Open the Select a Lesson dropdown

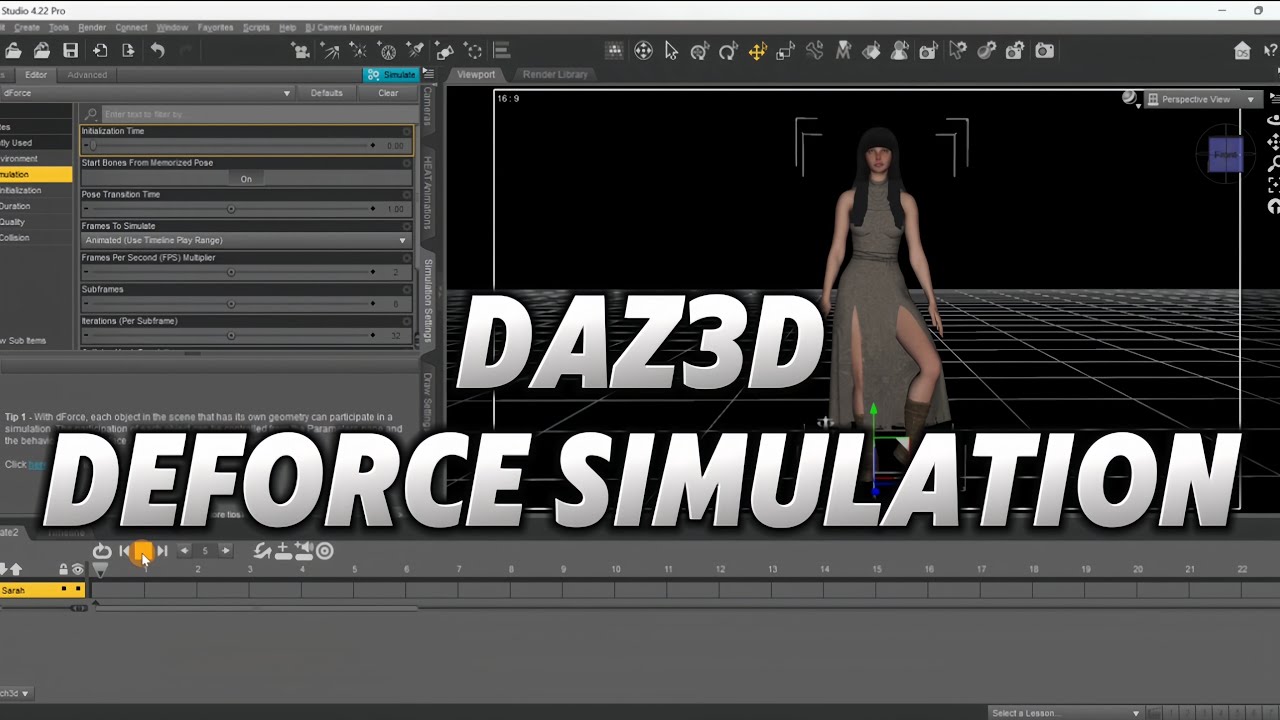pos(1064,713)
